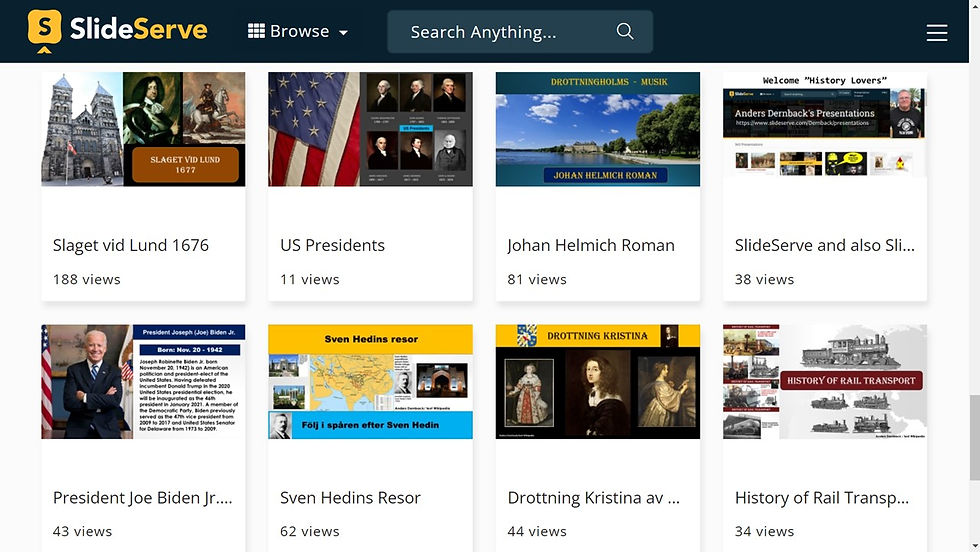Open the Sven Hedins resor thumbnail
The width and height of the screenshot is (980, 552).
tap(370, 381)
